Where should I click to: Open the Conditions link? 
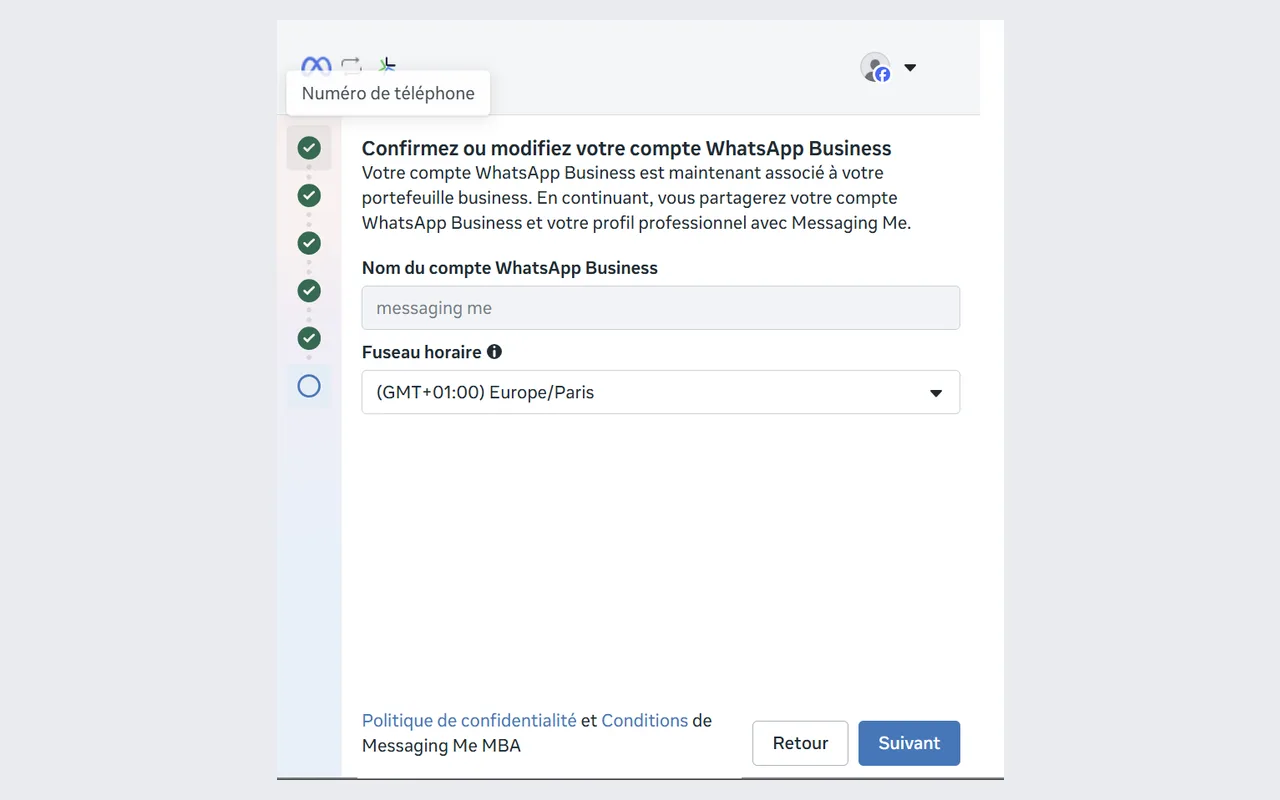click(x=645, y=720)
